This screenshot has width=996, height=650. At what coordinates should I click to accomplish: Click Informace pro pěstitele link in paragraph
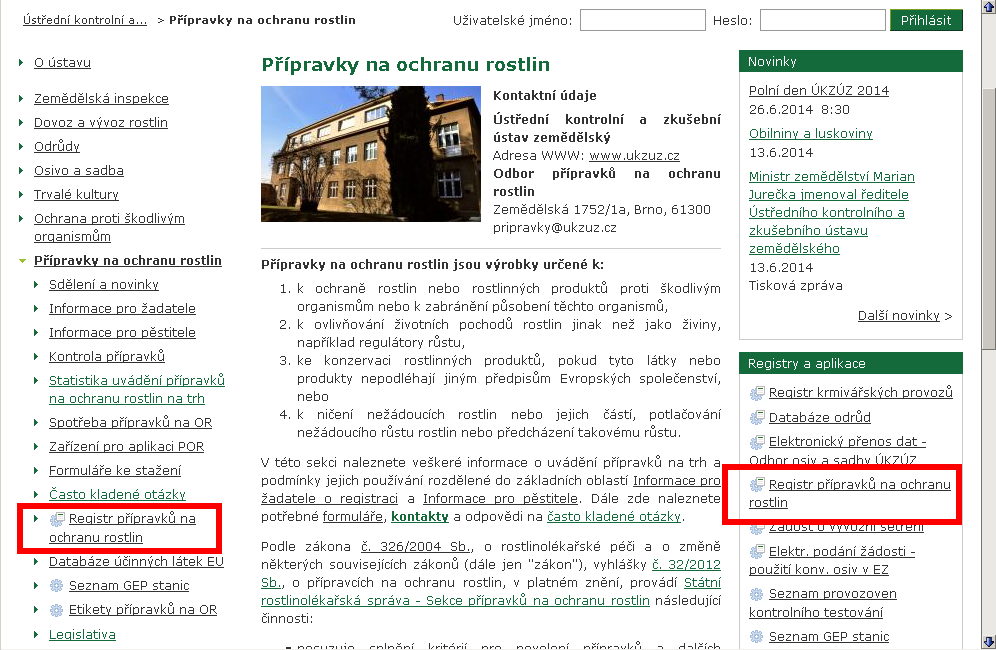click(501, 499)
